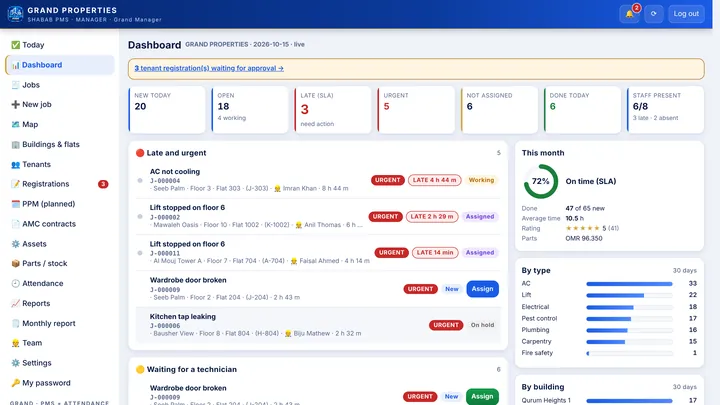Select Dashboard in the sidebar
This screenshot has height=405, width=720.
60,65
